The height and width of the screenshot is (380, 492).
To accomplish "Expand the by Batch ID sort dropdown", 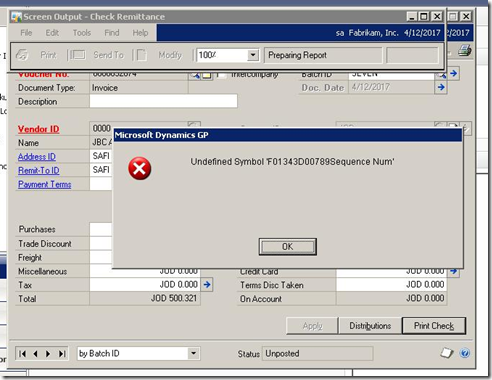I will pyautogui.click(x=193, y=353).
